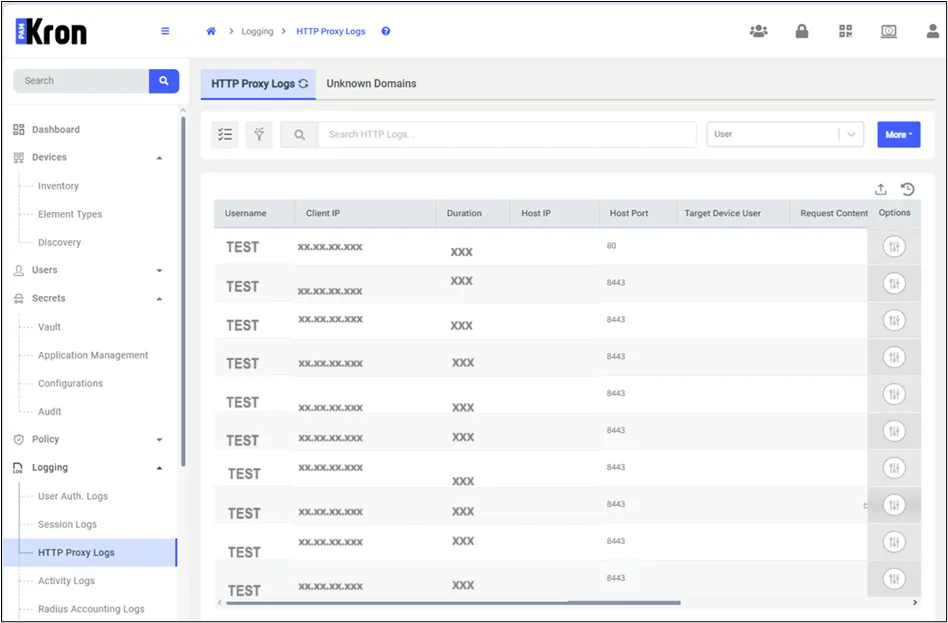The width and height of the screenshot is (948, 623).
Task: Open options icon in the fourth table row
Action: point(894,357)
